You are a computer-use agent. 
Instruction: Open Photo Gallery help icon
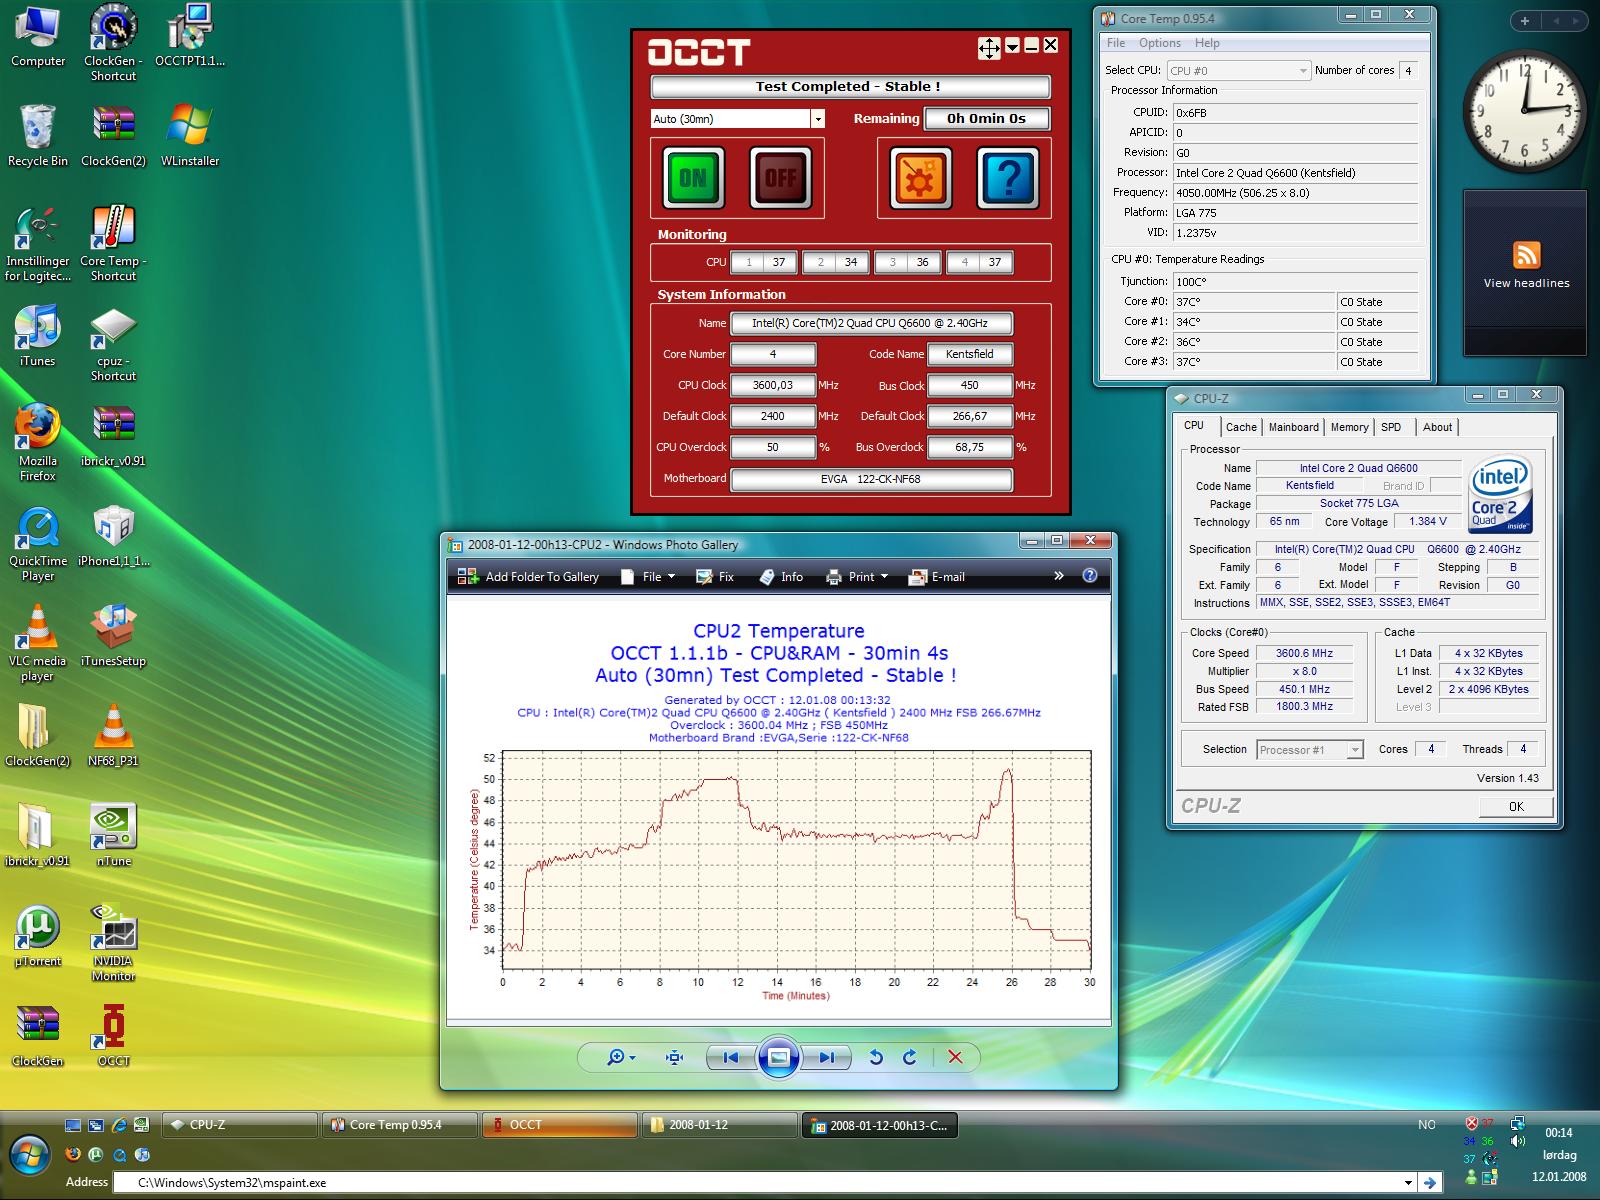click(x=1090, y=575)
